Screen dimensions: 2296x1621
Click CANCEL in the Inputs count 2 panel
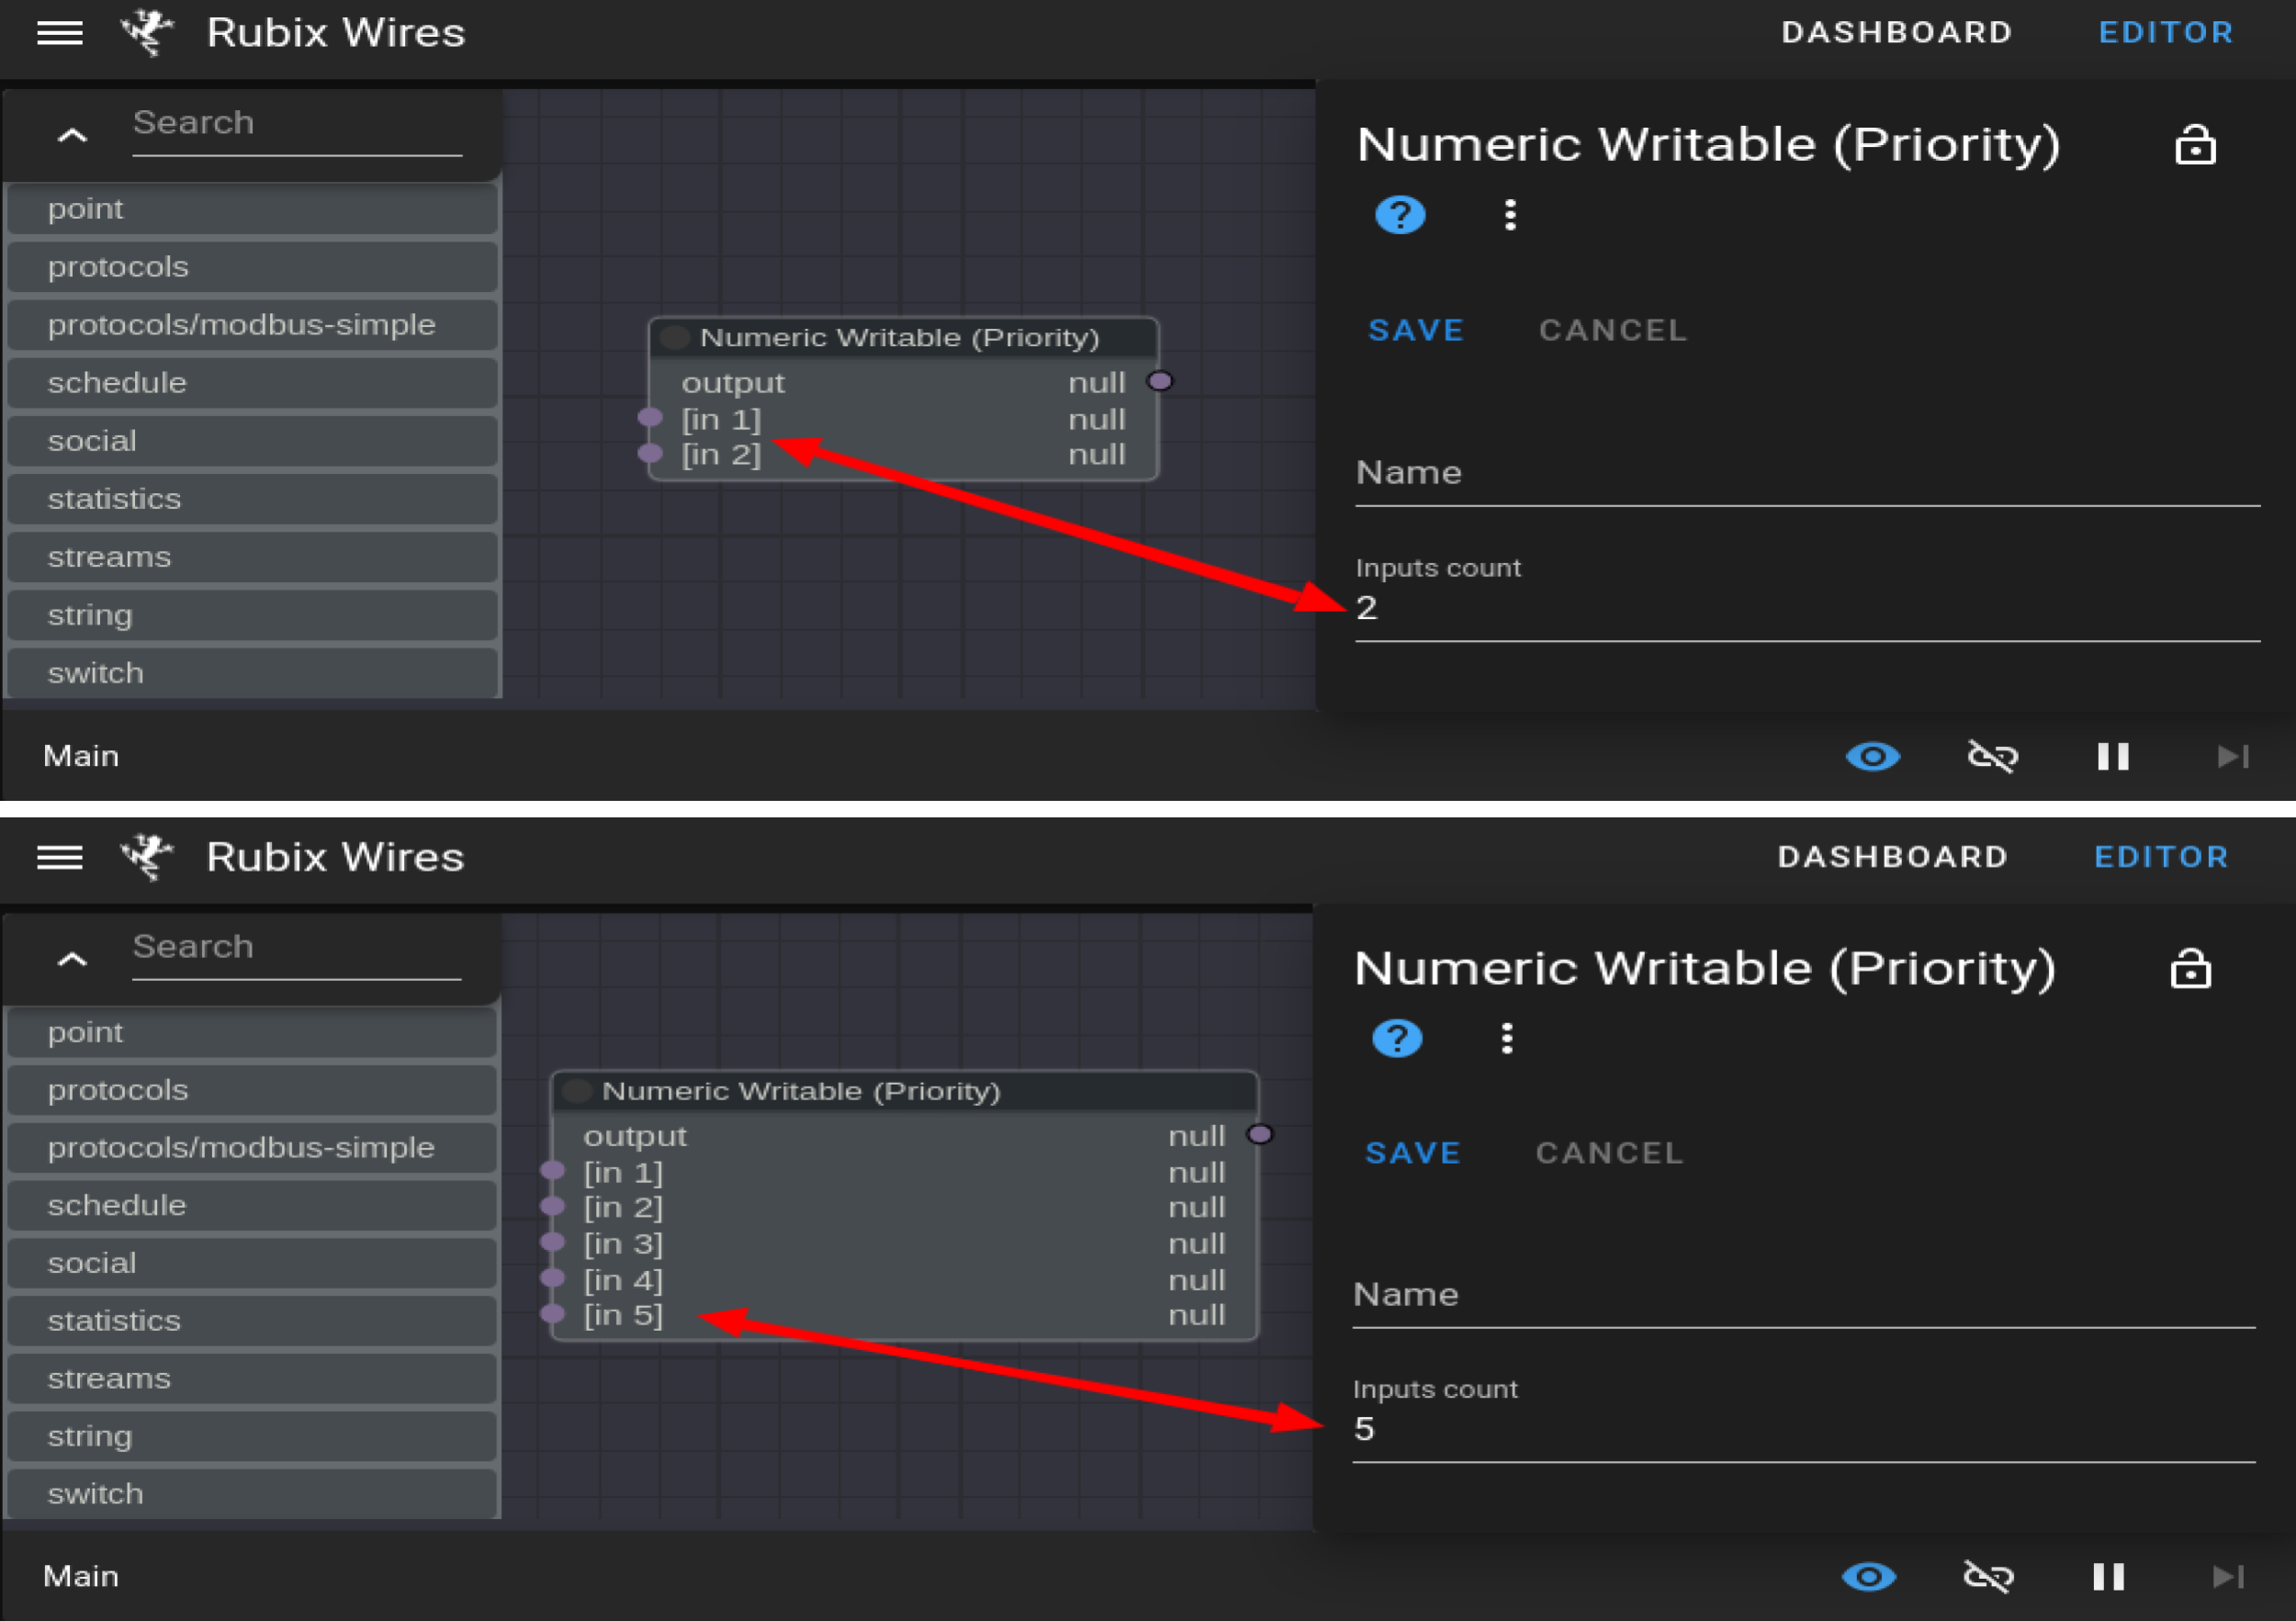point(1613,330)
